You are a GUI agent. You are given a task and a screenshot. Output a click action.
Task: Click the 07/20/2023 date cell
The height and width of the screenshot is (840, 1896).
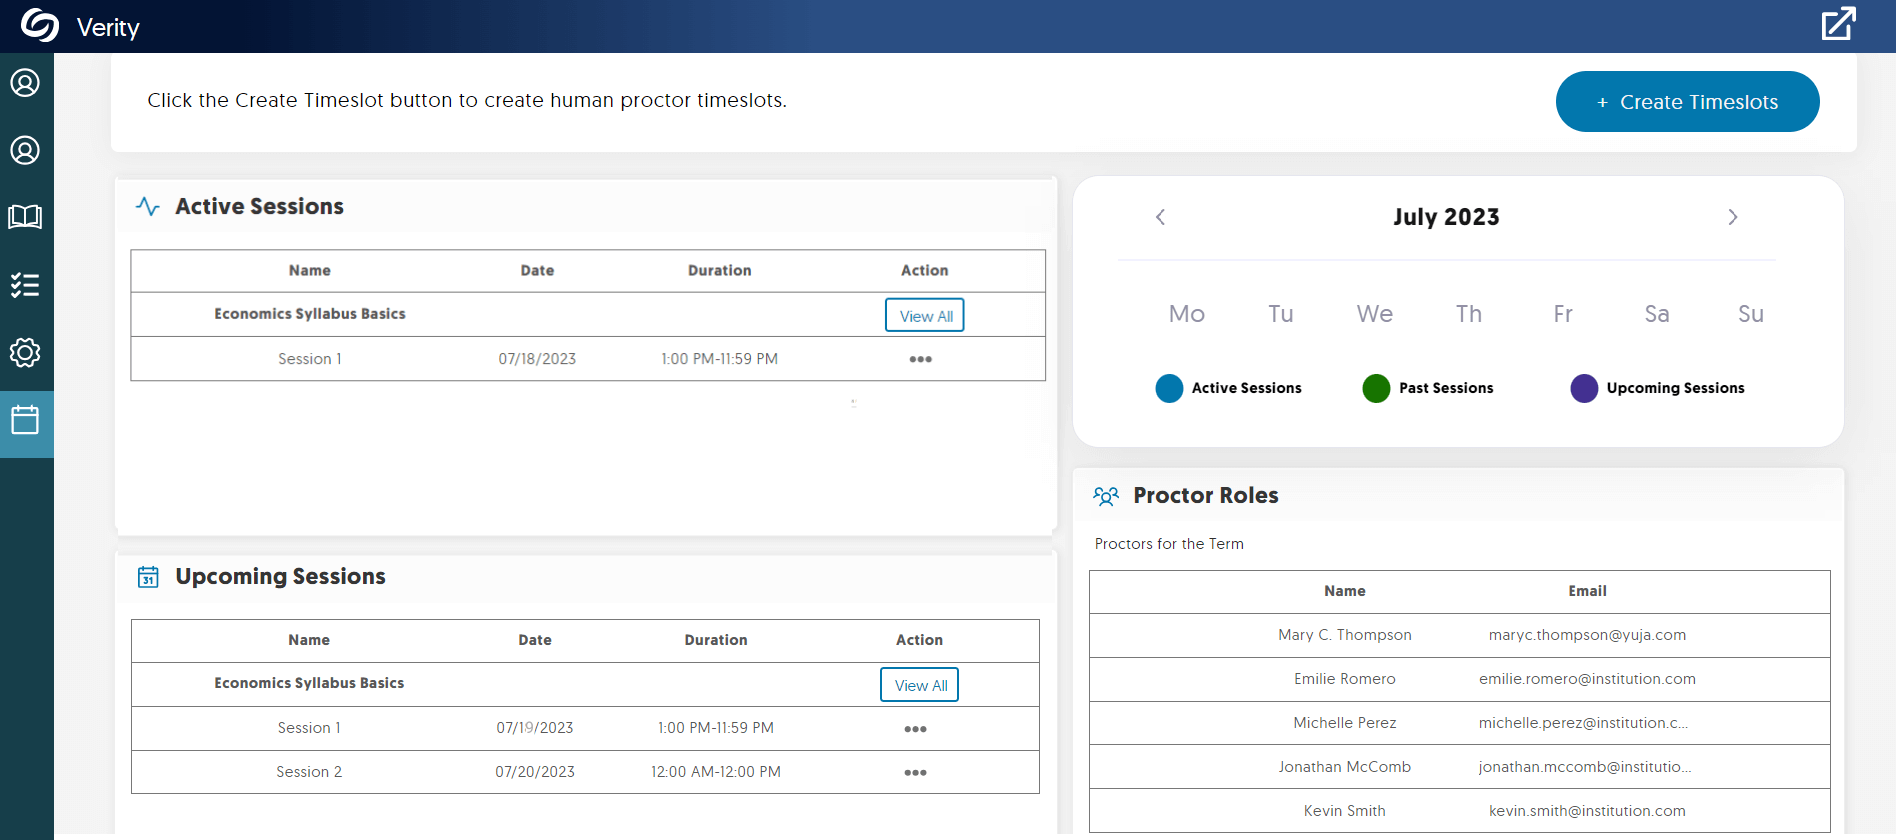535,772
